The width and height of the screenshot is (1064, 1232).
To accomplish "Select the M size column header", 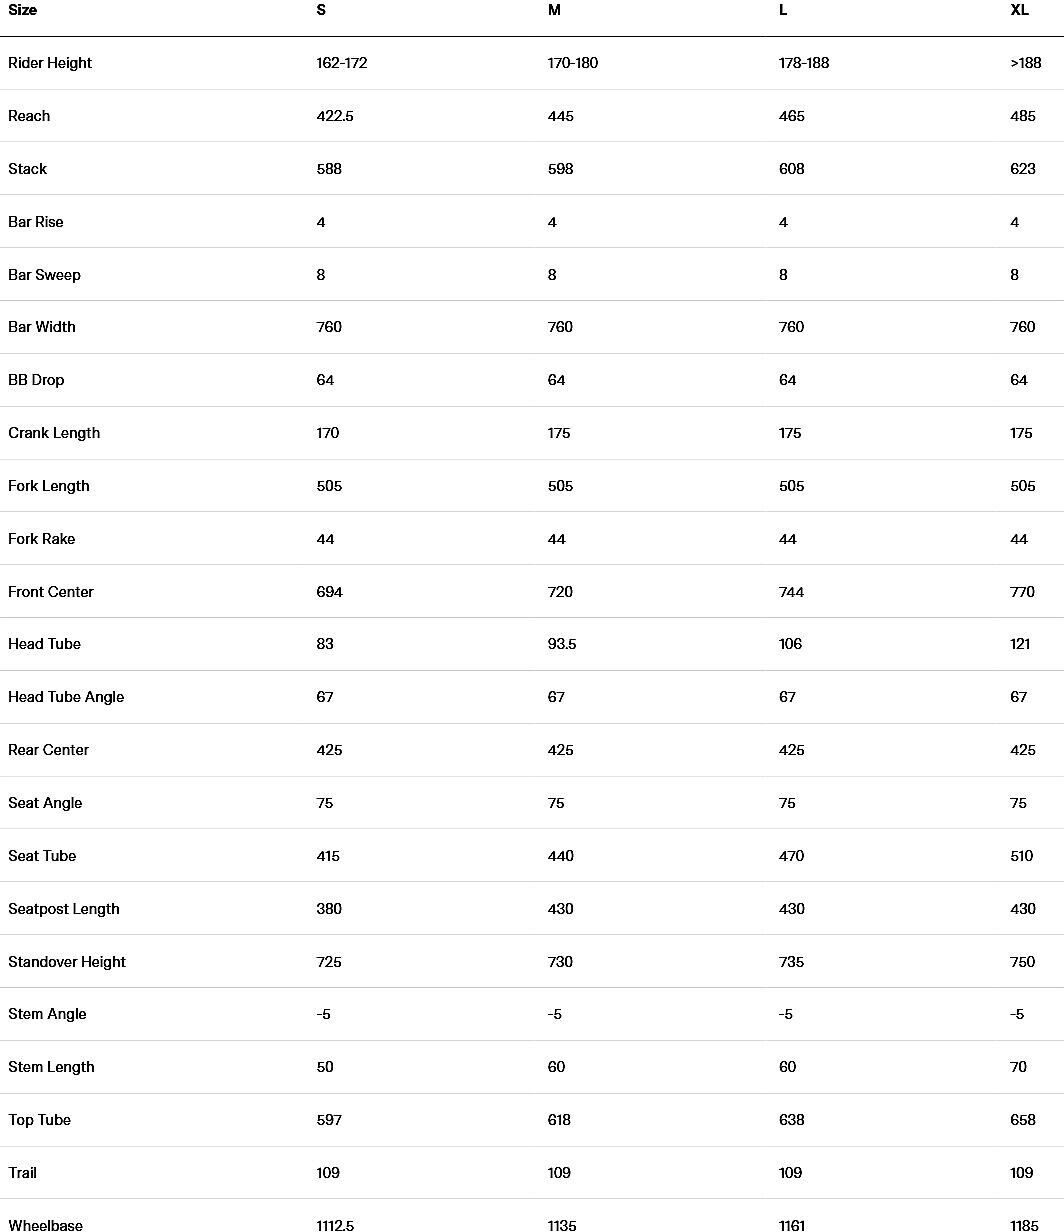I will click(554, 10).
